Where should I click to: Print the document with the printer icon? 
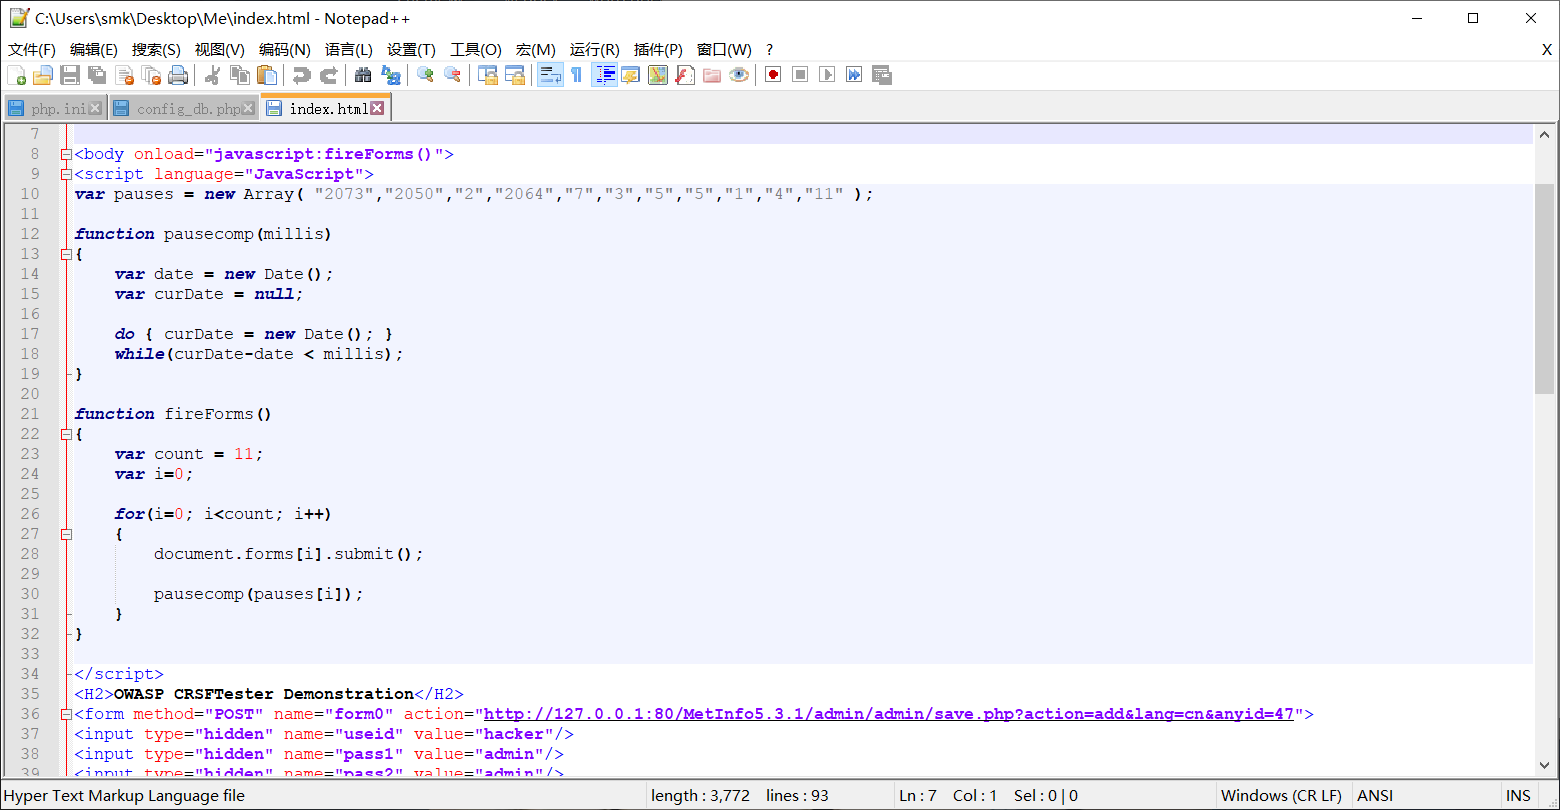click(178, 75)
